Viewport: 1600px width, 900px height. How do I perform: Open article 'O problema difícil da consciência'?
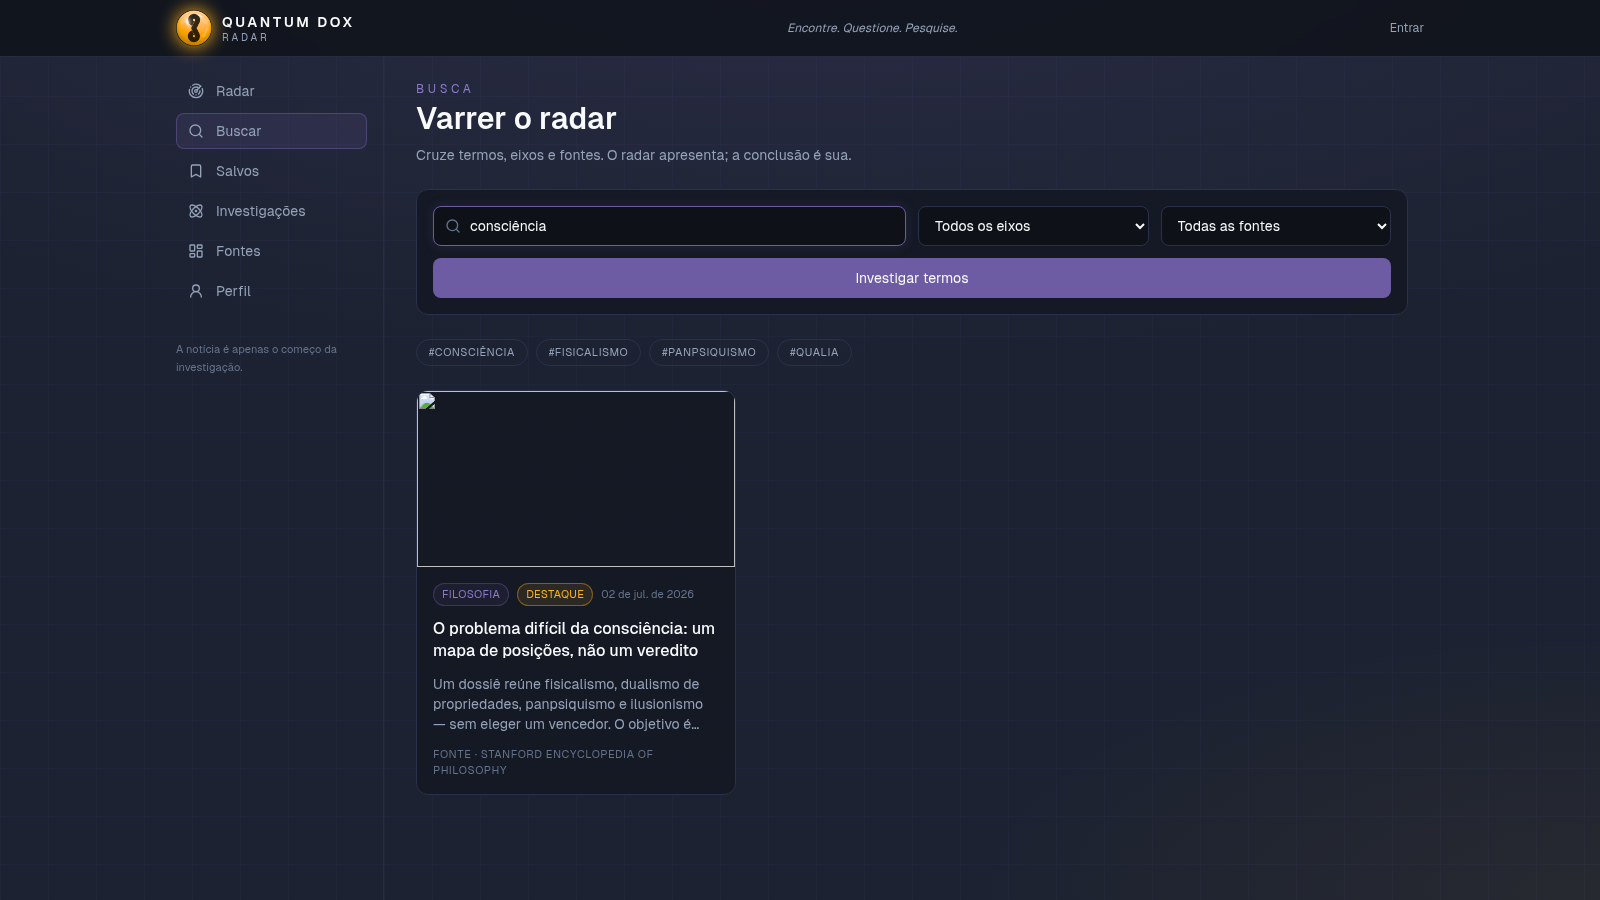coord(574,639)
